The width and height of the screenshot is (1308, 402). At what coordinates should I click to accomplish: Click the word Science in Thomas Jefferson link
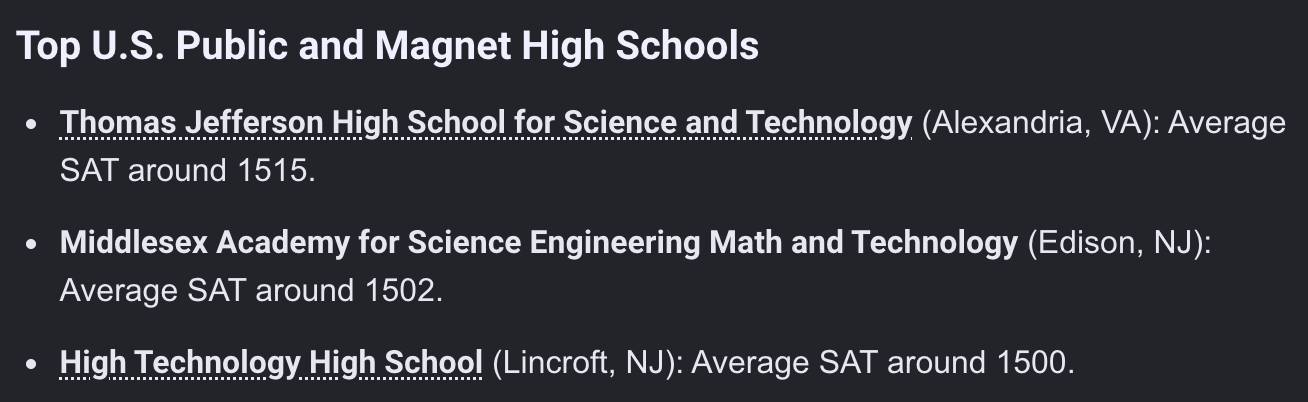620,123
